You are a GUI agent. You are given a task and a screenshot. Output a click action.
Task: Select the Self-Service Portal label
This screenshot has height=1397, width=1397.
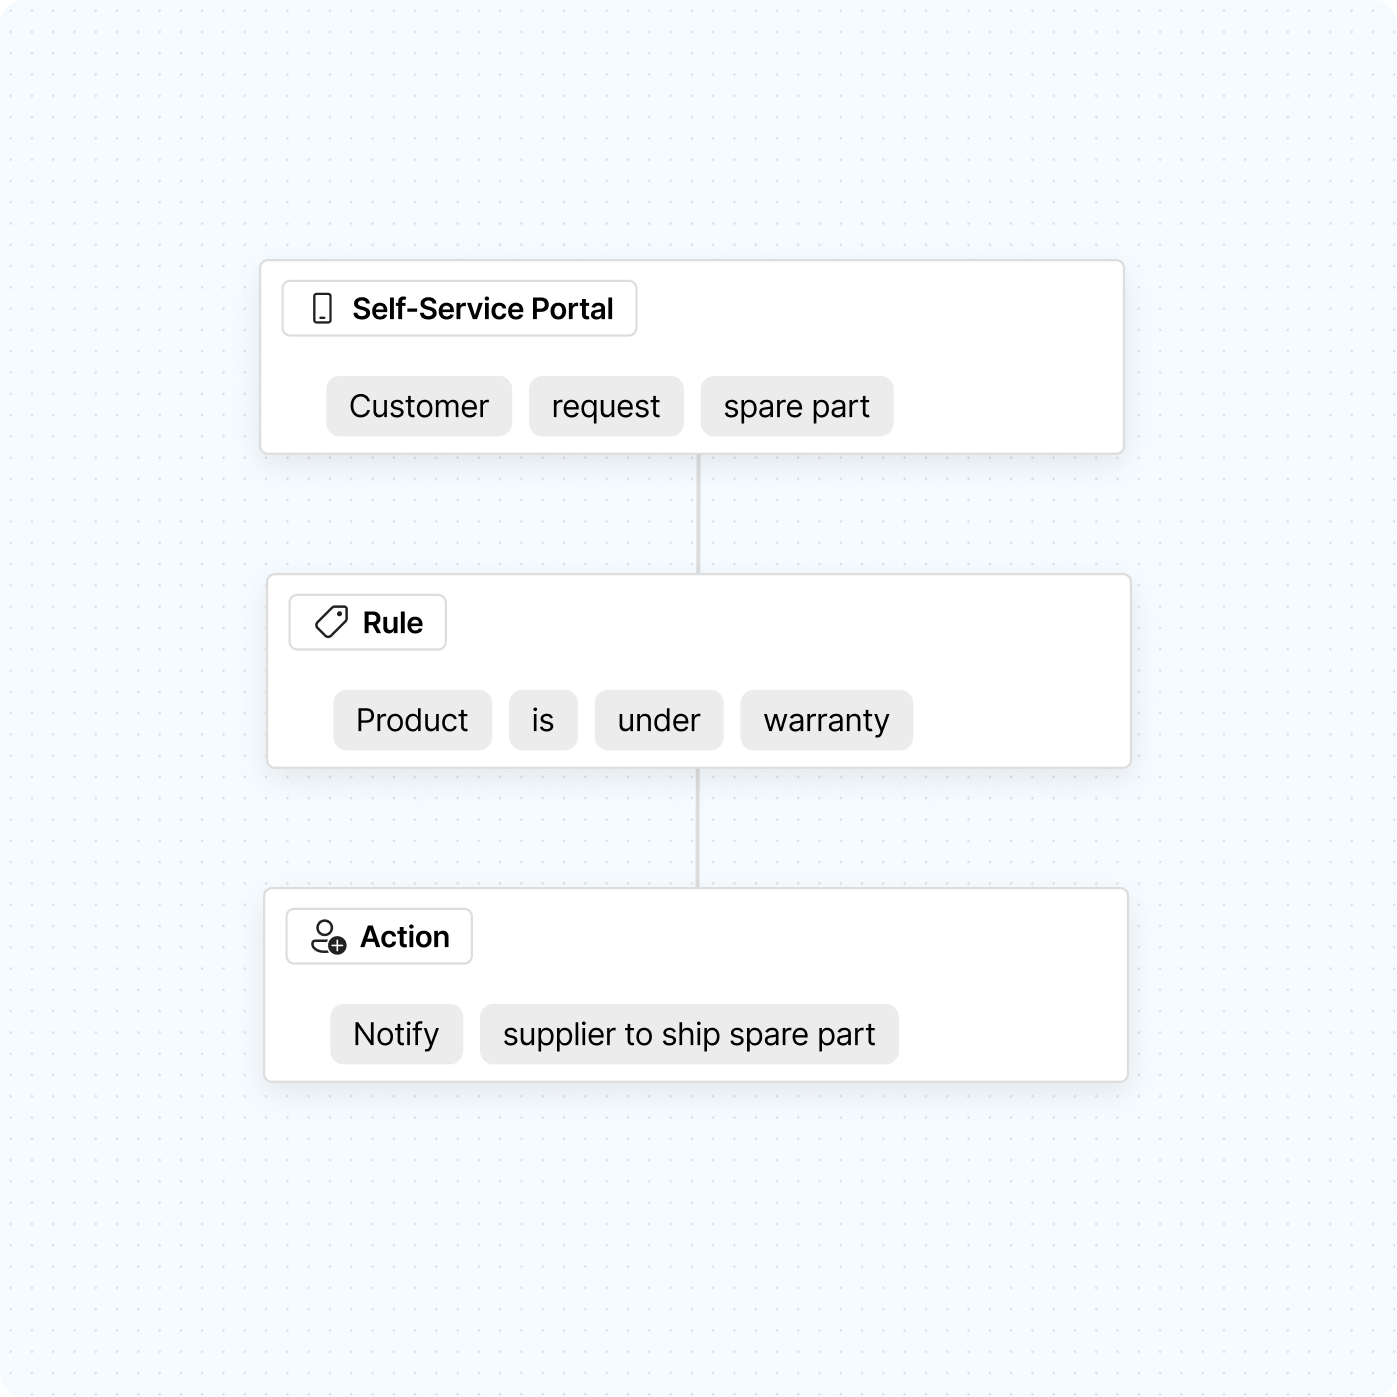click(x=482, y=308)
